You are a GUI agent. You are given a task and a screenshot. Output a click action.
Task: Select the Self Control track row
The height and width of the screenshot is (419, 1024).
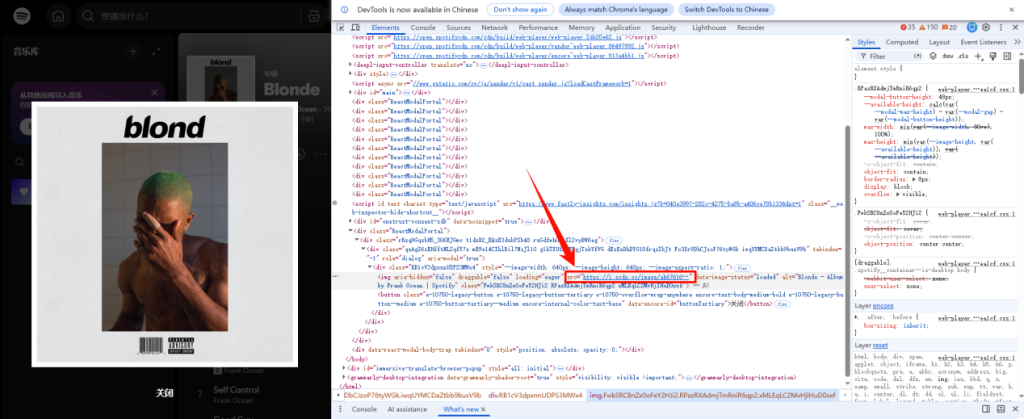(x=261, y=395)
